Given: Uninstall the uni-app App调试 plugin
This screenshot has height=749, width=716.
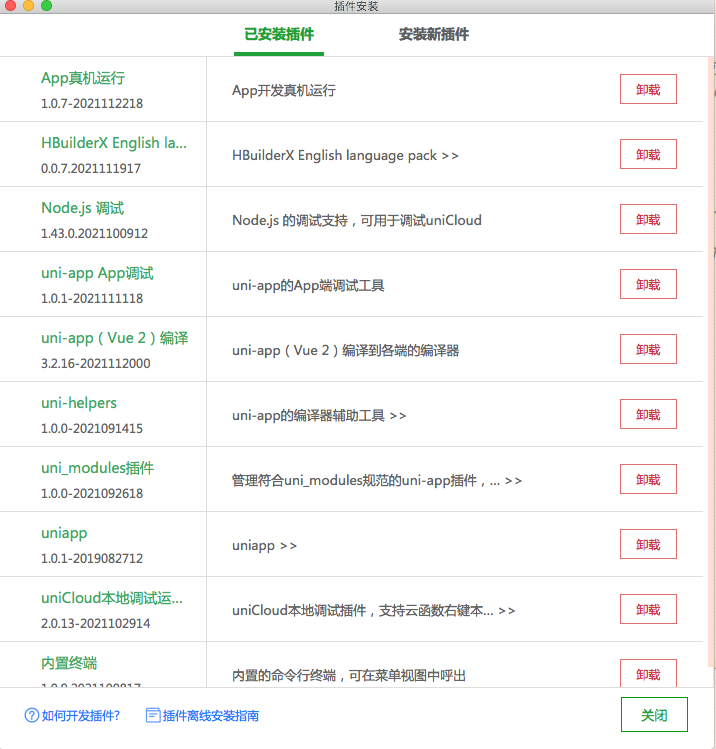Looking at the screenshot, I should [648, 284].
